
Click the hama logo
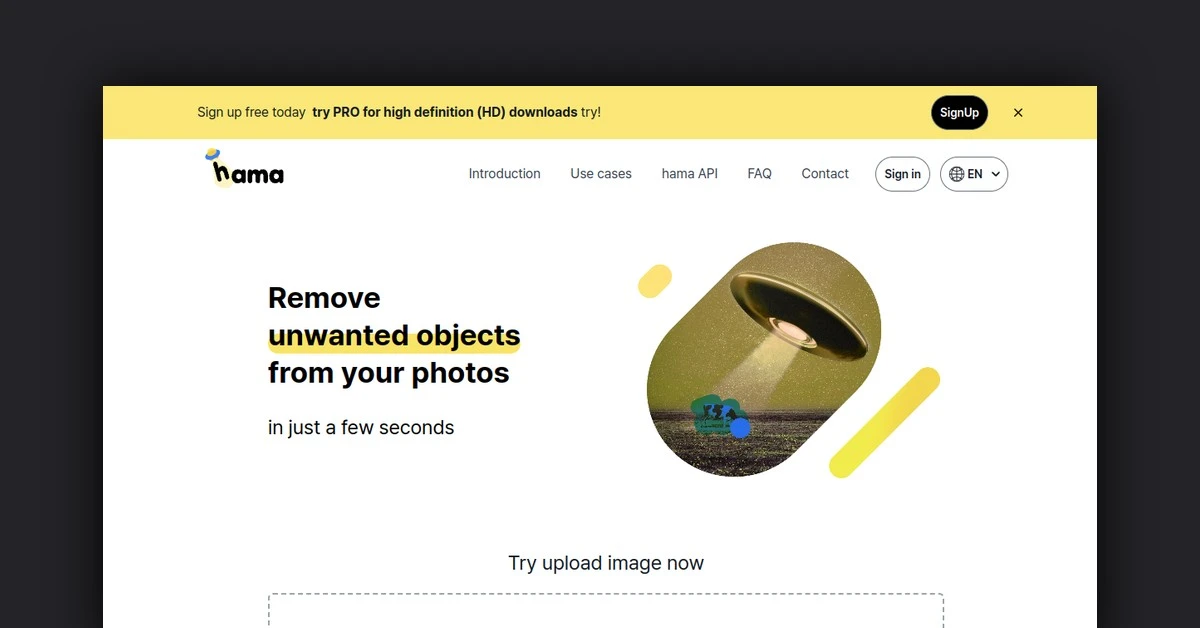[x=244, y=169]
